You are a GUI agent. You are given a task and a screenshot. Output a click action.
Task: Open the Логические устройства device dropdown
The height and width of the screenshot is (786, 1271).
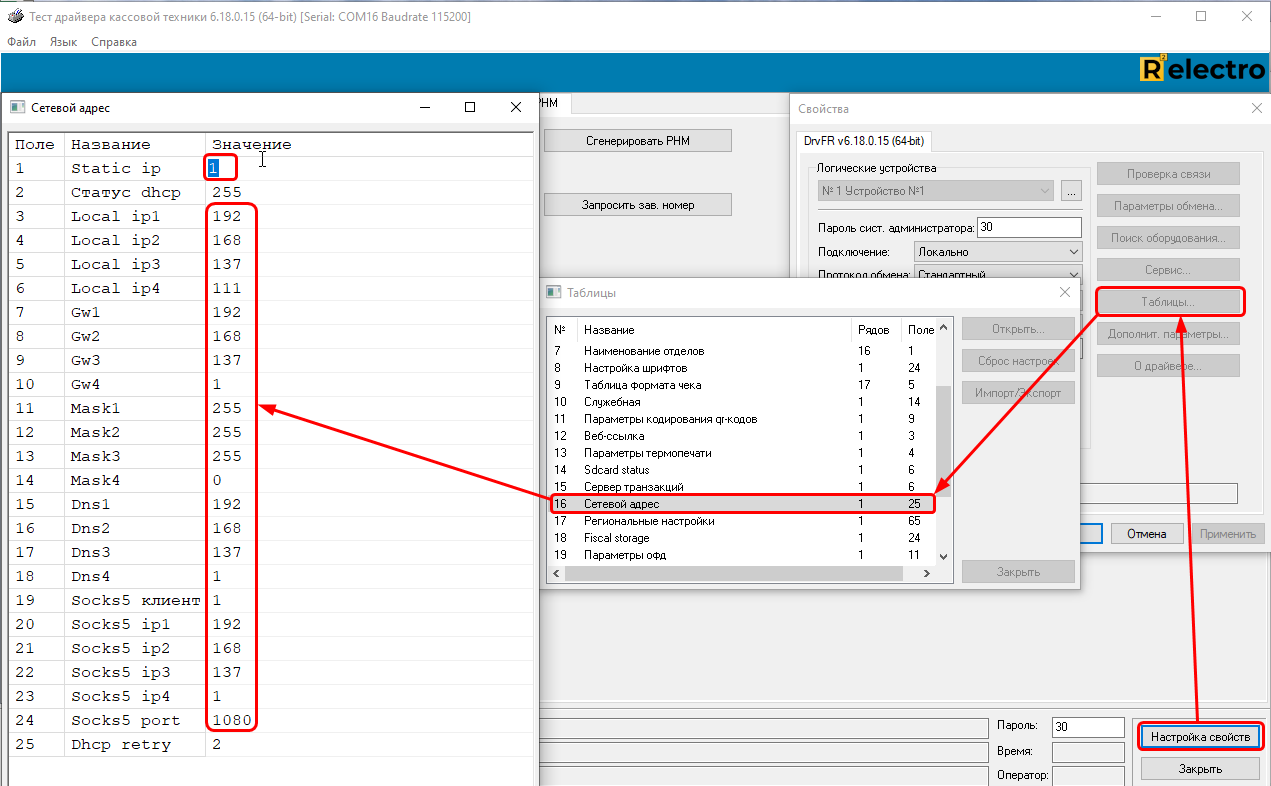click(x=1045, y=190)
